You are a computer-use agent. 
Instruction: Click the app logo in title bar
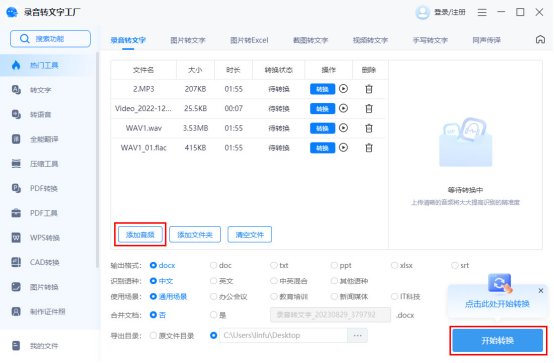click(x=12, y=12)
